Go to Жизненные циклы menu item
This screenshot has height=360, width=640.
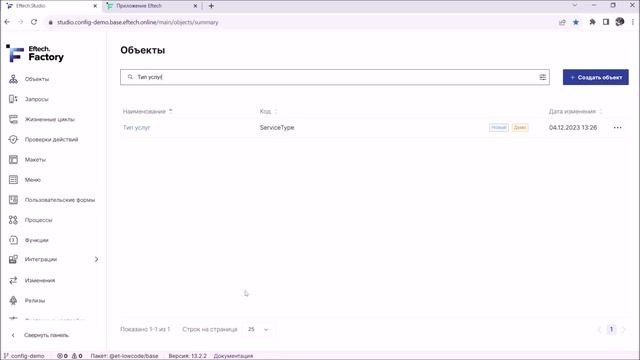50,119
